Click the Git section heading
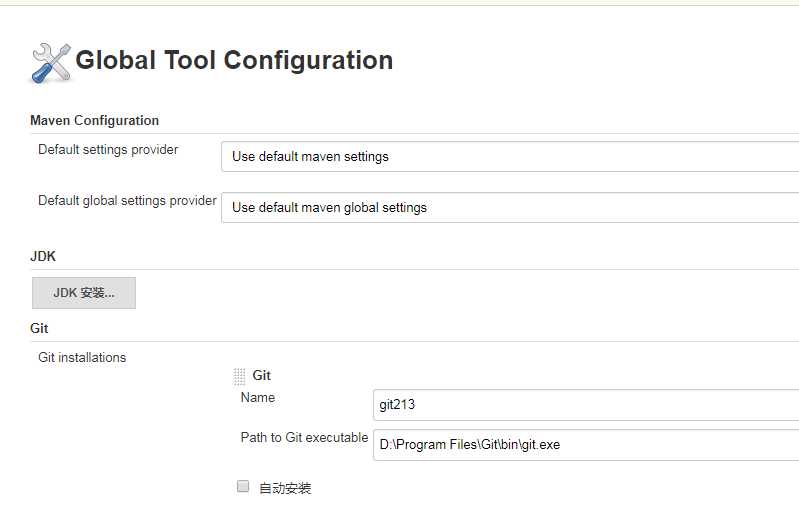 [x=39, y=328]
